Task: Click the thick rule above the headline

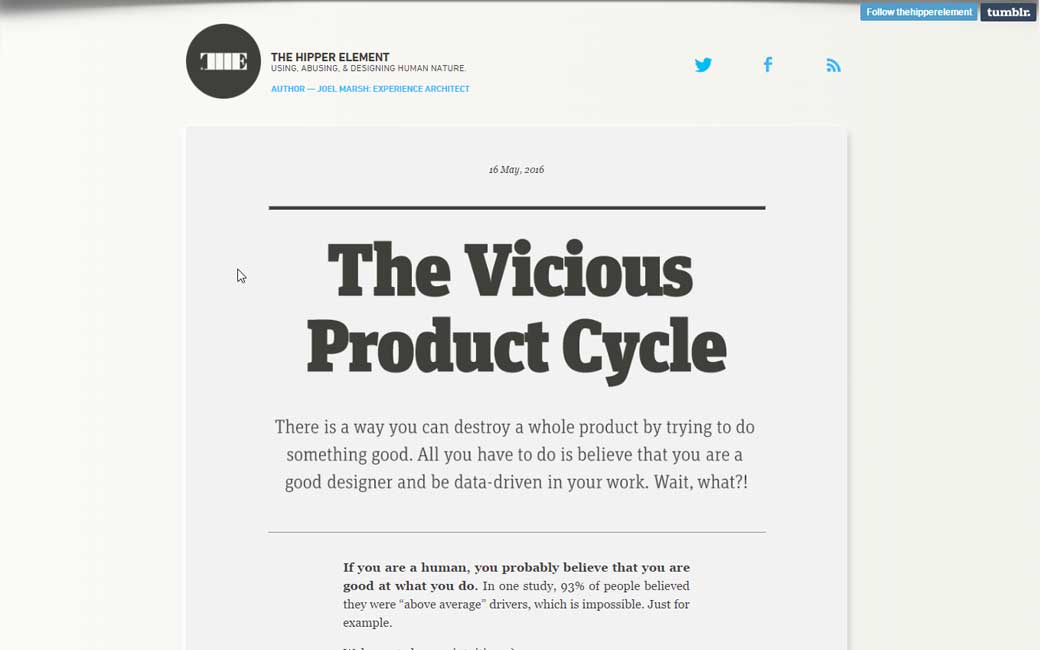Action: pyautogui.click(x=516, y=208)
